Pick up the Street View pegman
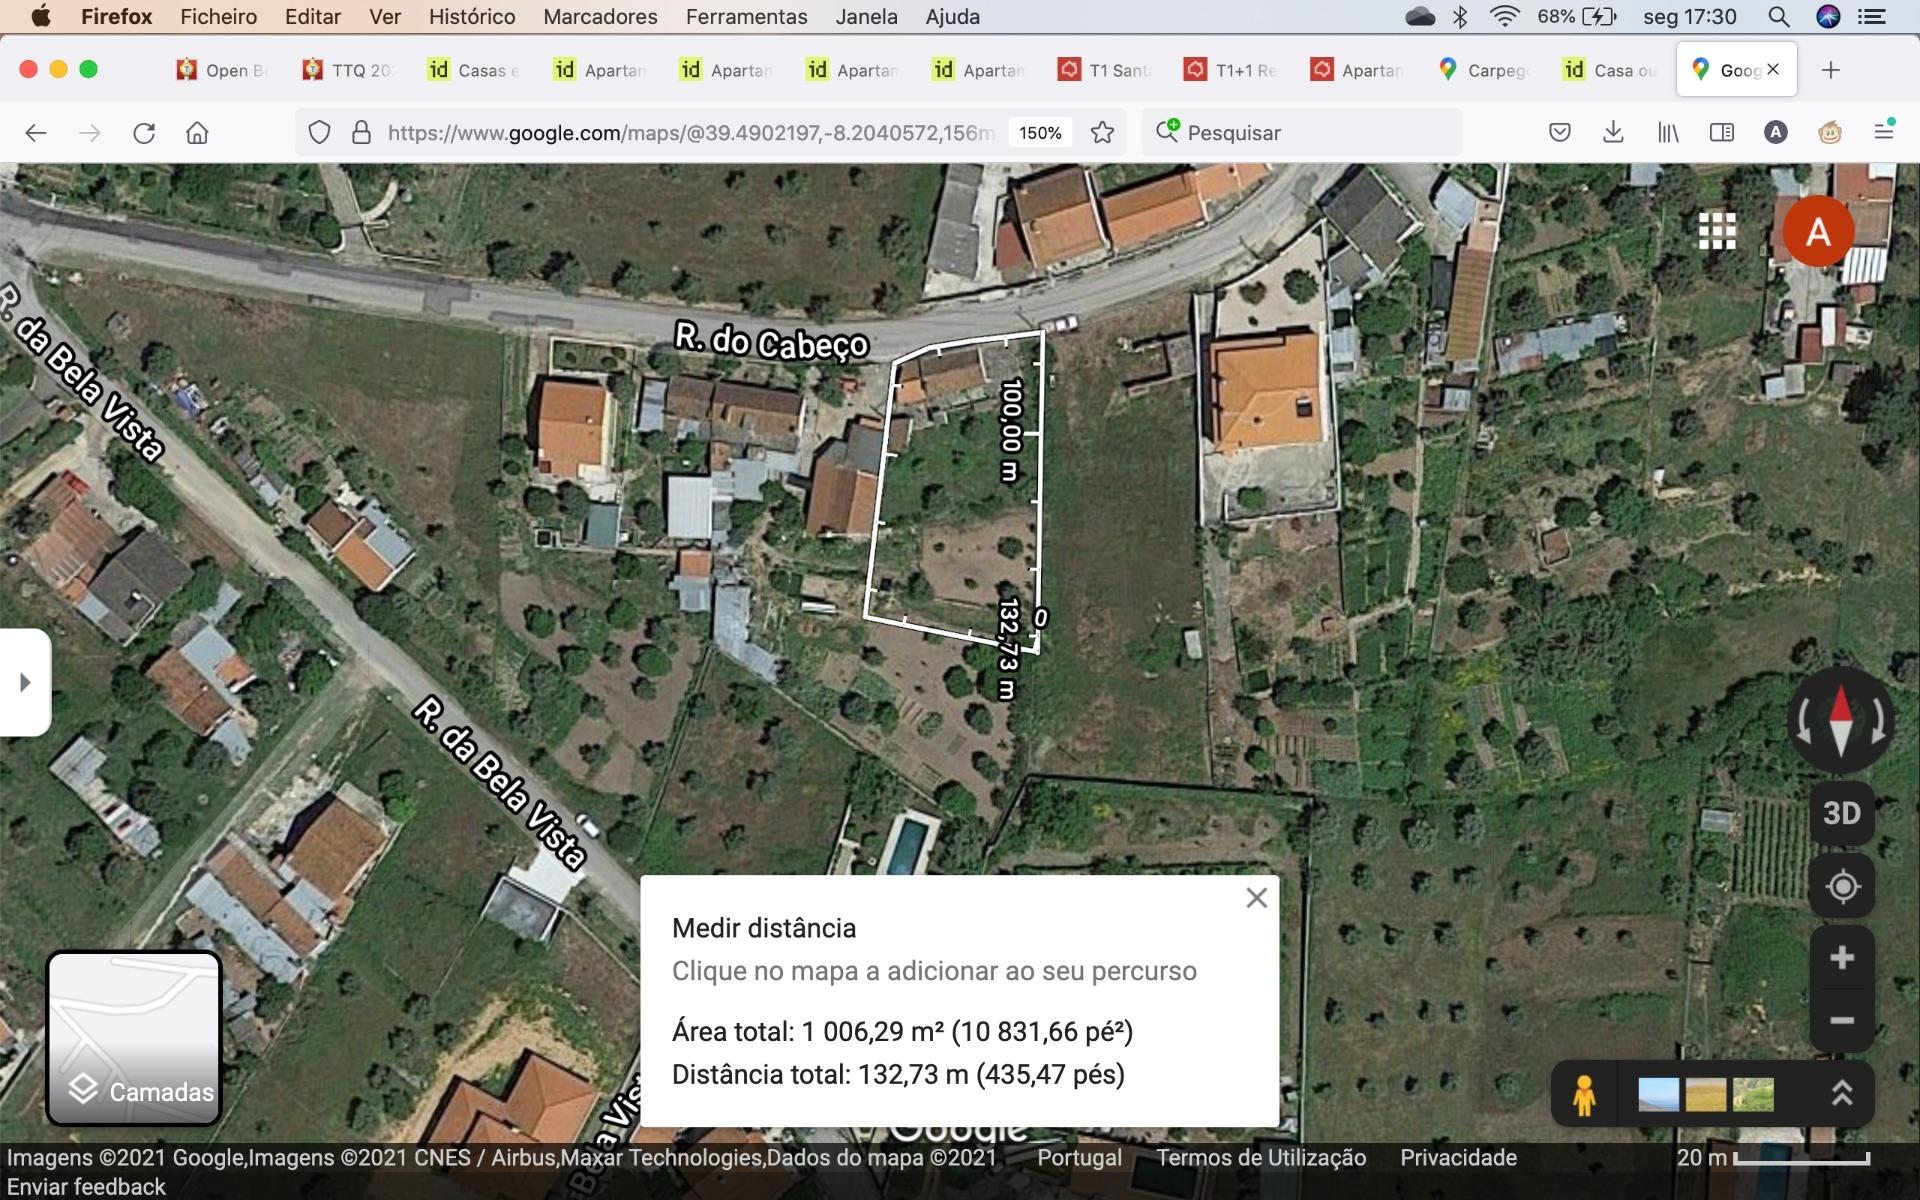Image resolution: width=1920 pixels, height=1200 pixels. click(x=1584, y=1095)
